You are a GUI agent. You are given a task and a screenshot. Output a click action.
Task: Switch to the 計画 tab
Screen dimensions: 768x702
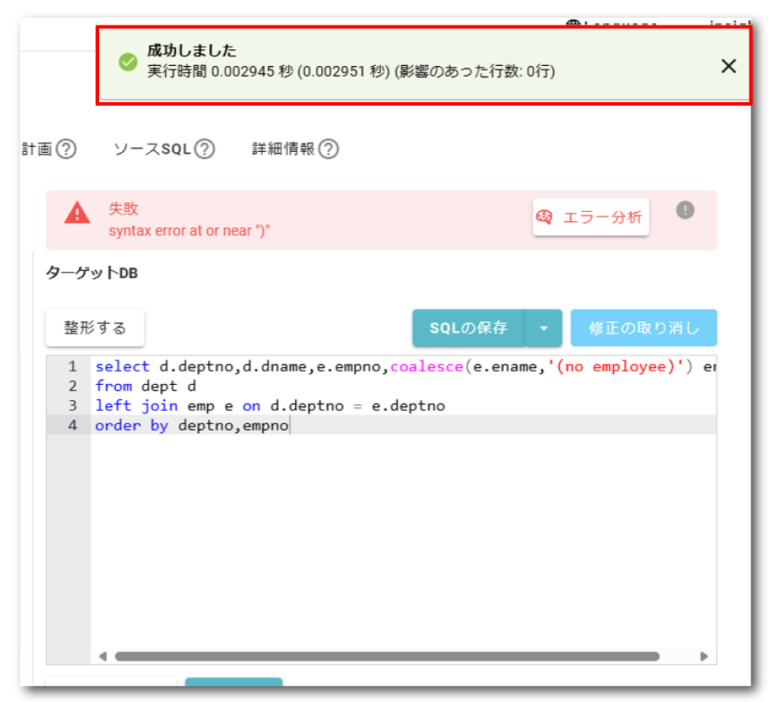pos(37,149)
